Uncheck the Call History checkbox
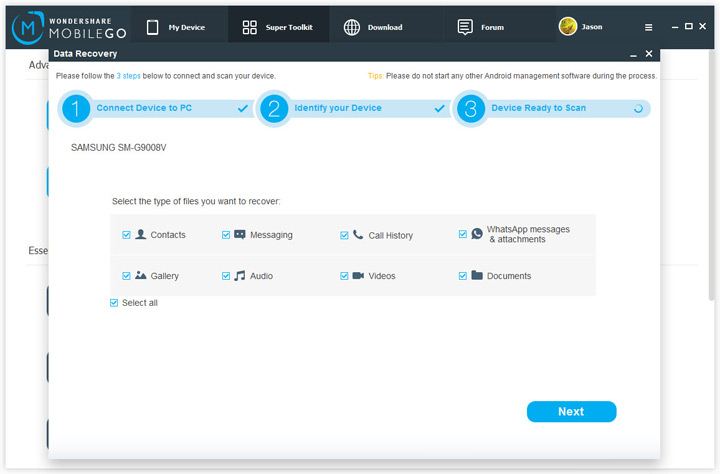The height and width of the screenshot is (474, 720). (344, 235)
